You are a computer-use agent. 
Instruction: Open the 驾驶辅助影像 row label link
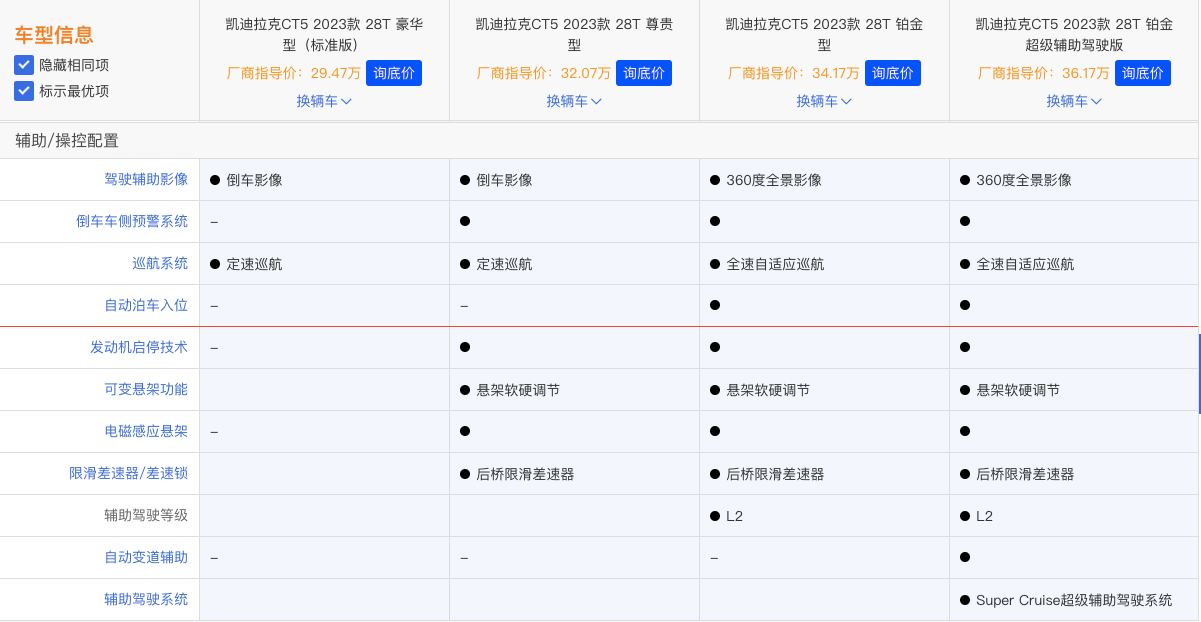tap(146, 180)
